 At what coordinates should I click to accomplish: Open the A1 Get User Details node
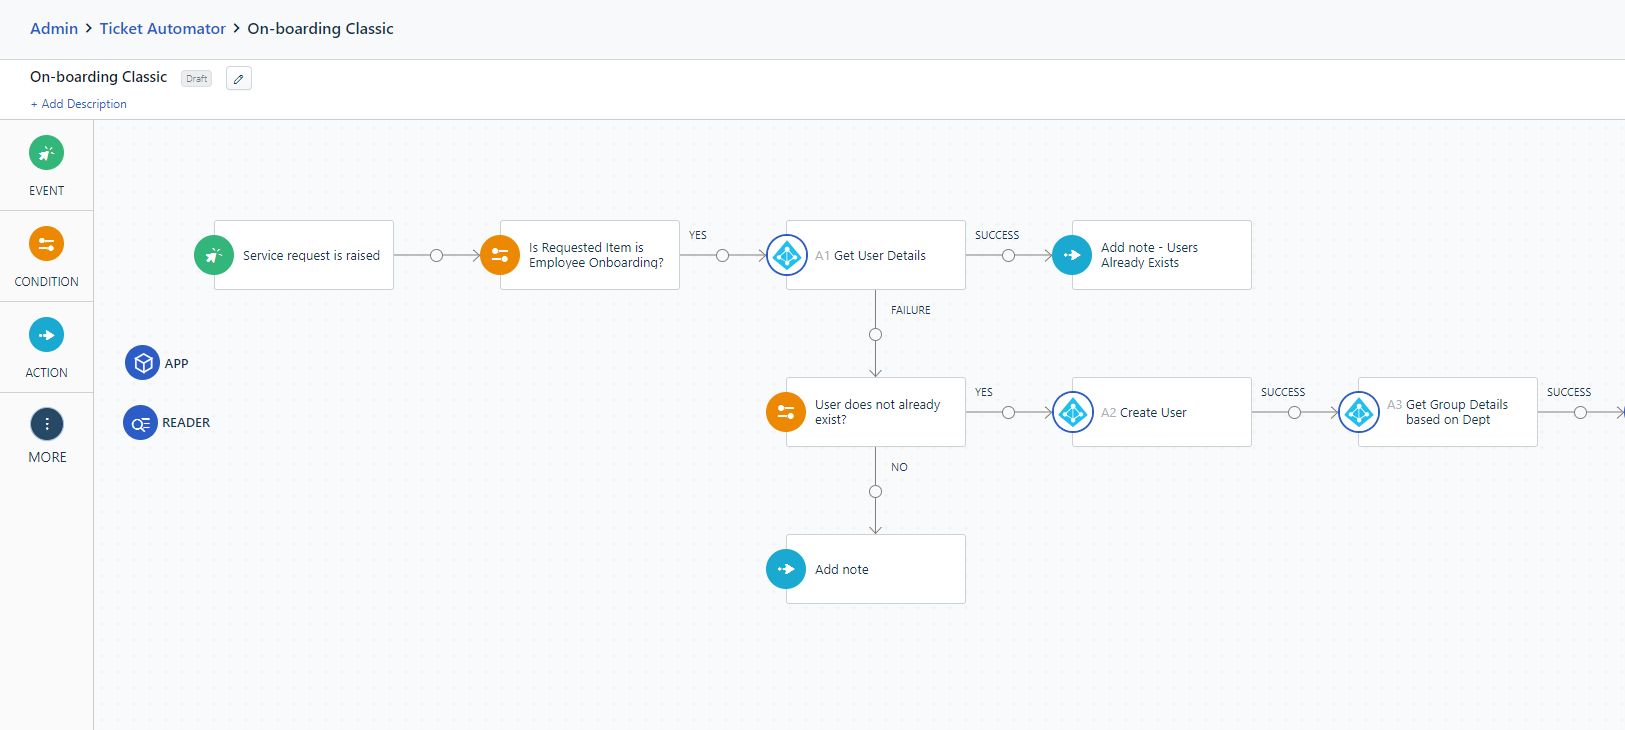coord(876,255)
